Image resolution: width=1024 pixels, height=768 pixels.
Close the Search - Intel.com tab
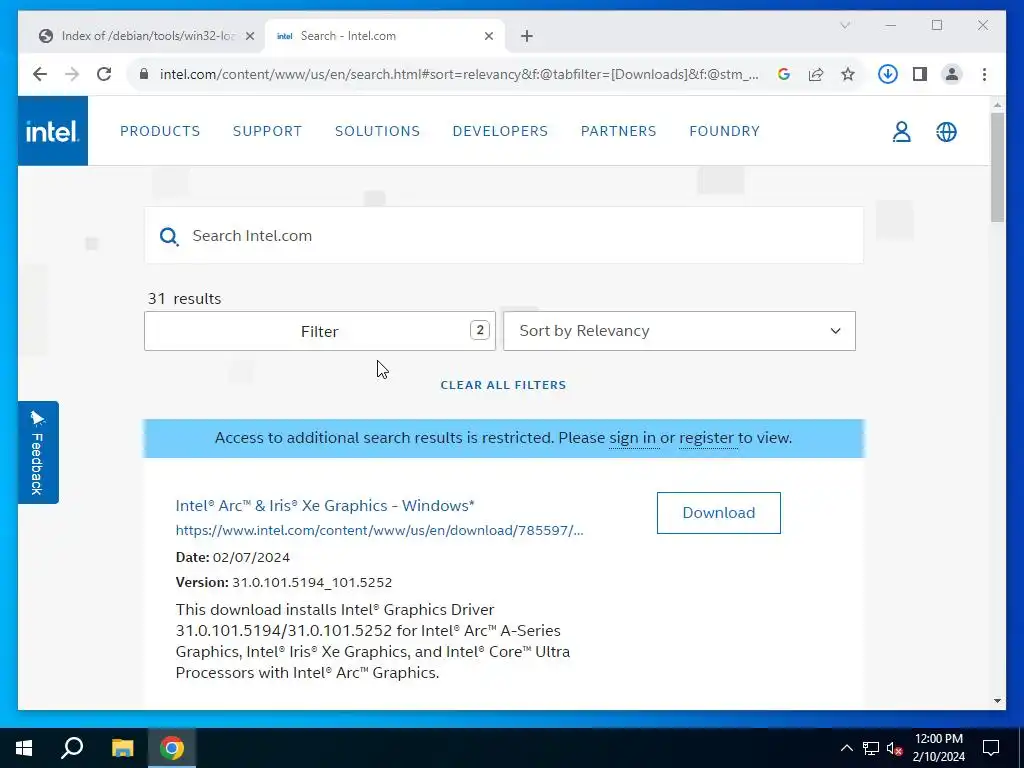pyautogui.click(x=488, y=37)
